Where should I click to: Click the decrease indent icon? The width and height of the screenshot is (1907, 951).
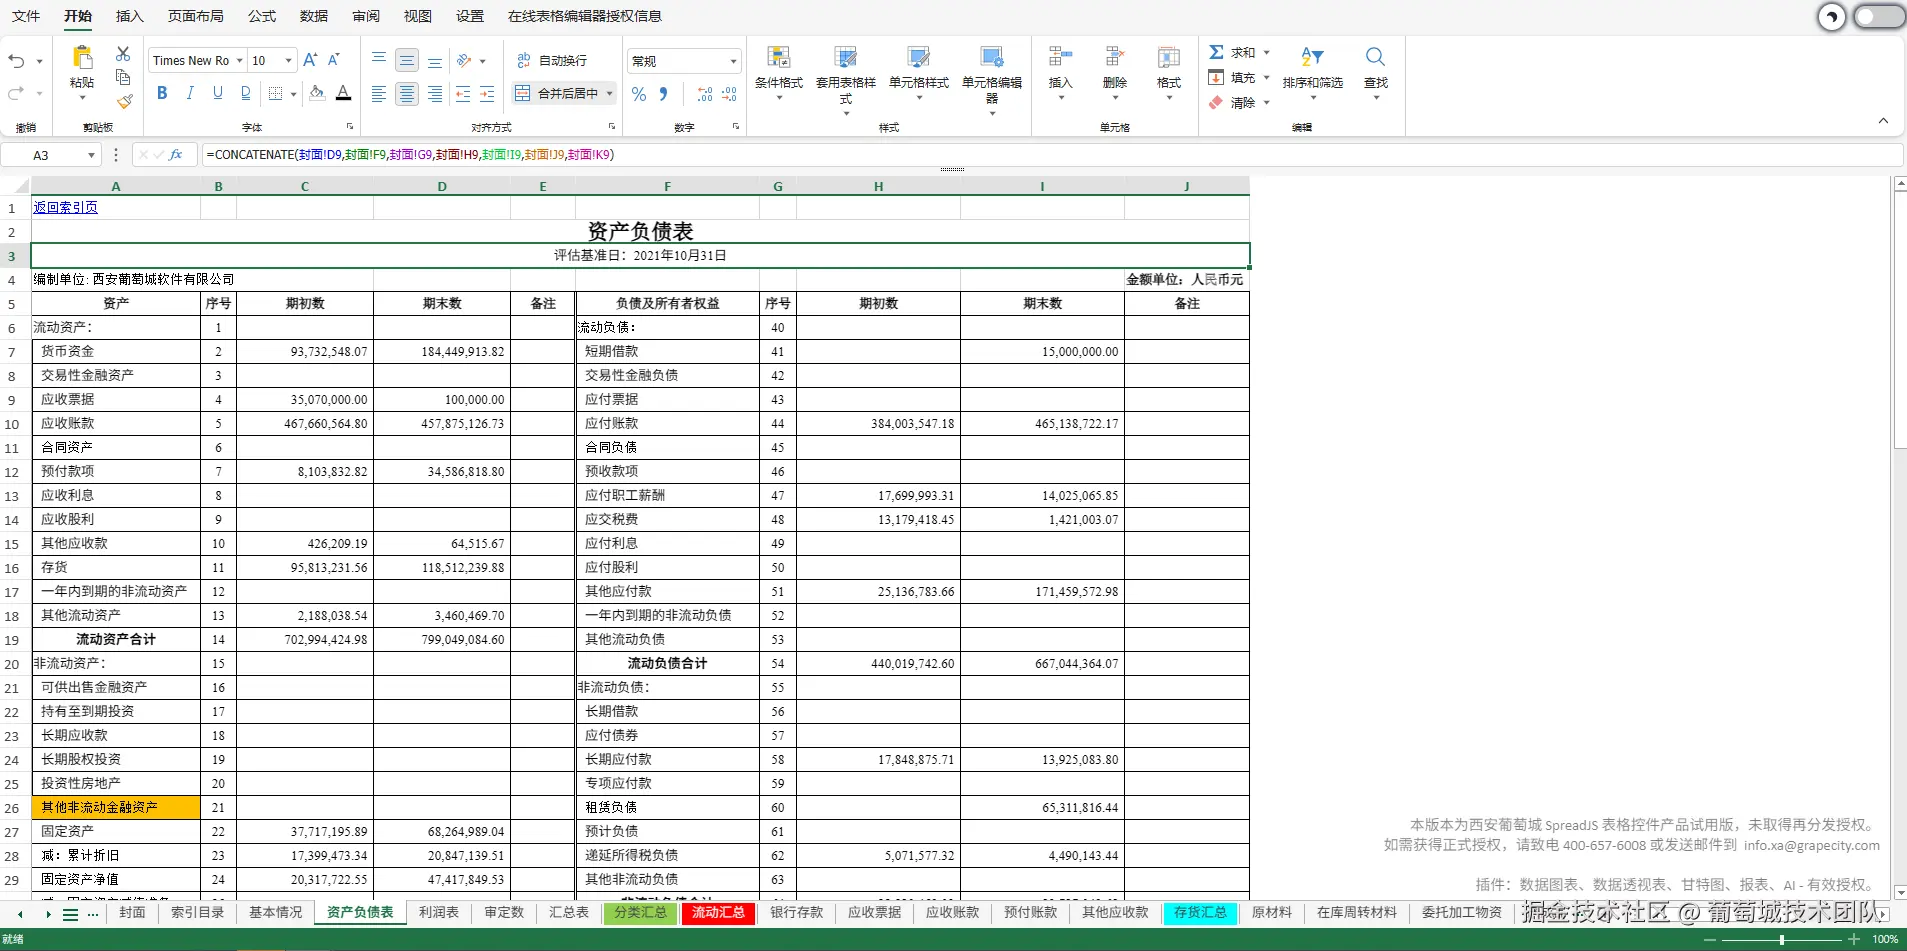pyautogui.click(x=463, y=94)
